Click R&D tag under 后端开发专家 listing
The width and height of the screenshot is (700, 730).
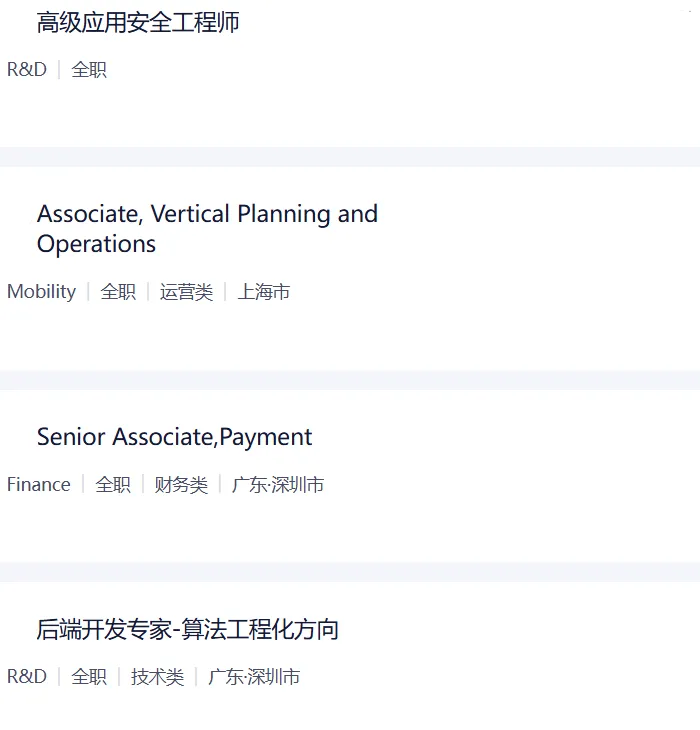point(27,677)
